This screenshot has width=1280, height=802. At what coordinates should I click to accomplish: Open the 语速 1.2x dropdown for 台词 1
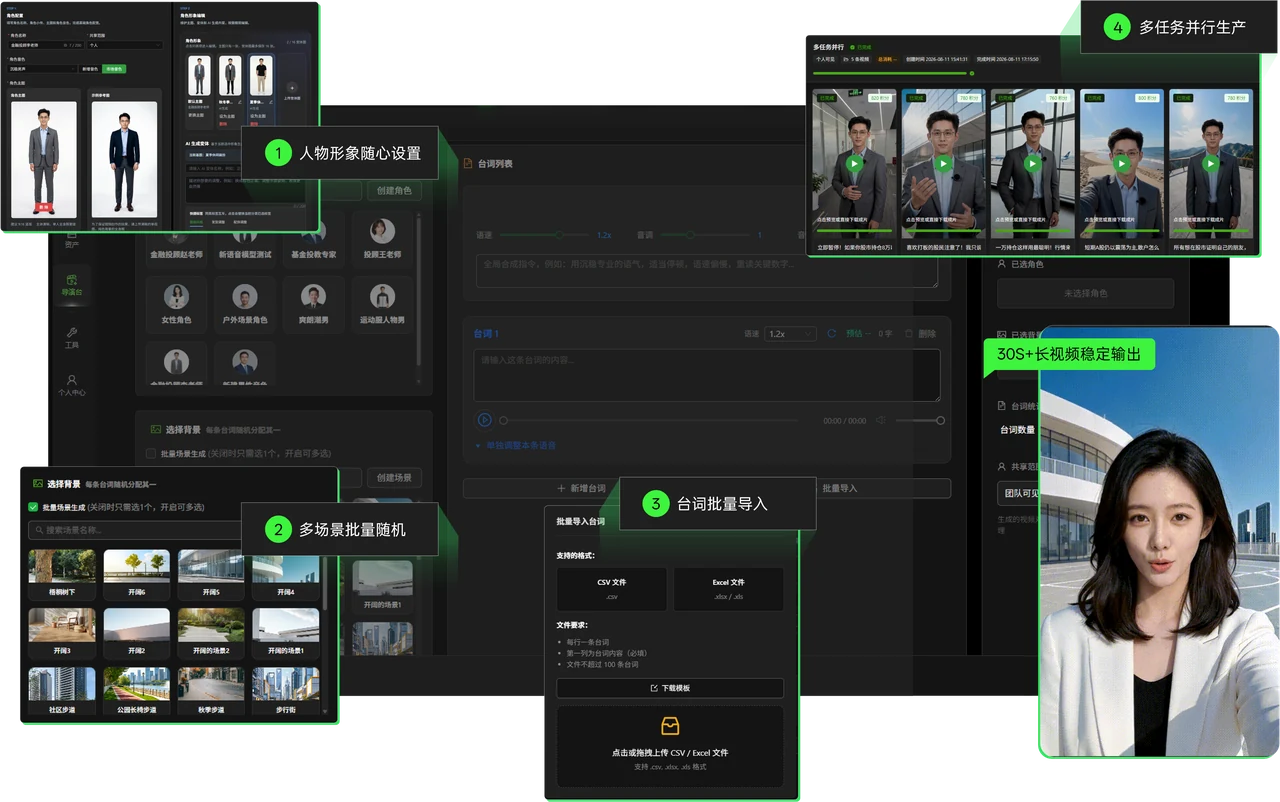[790, 334]
